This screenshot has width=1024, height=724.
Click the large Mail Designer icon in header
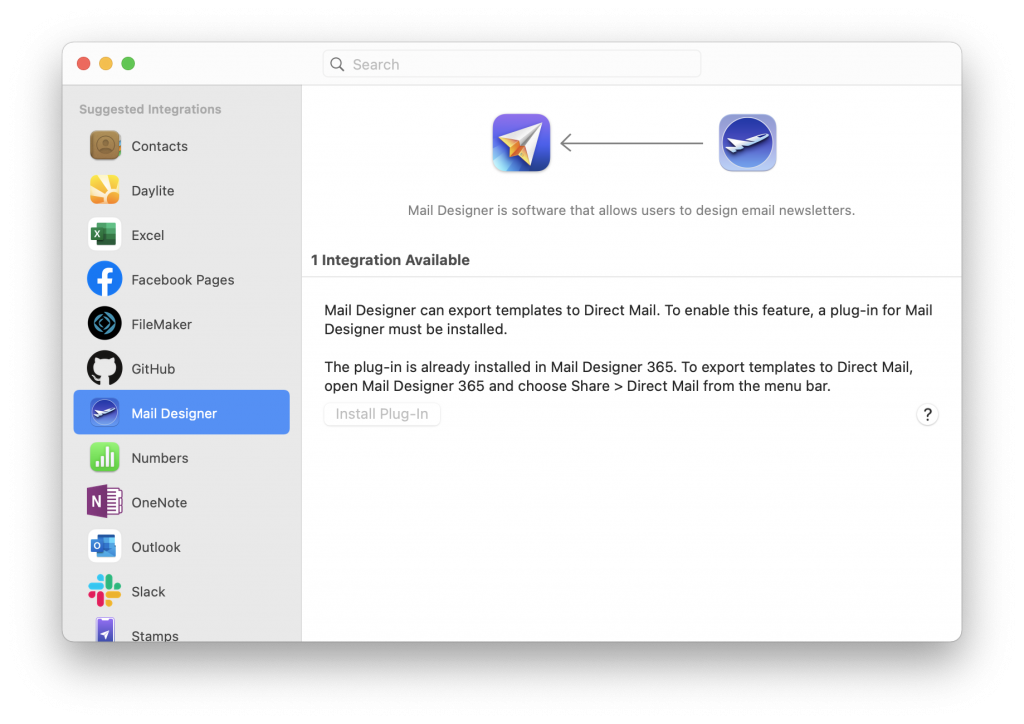[x=748, y=143]
